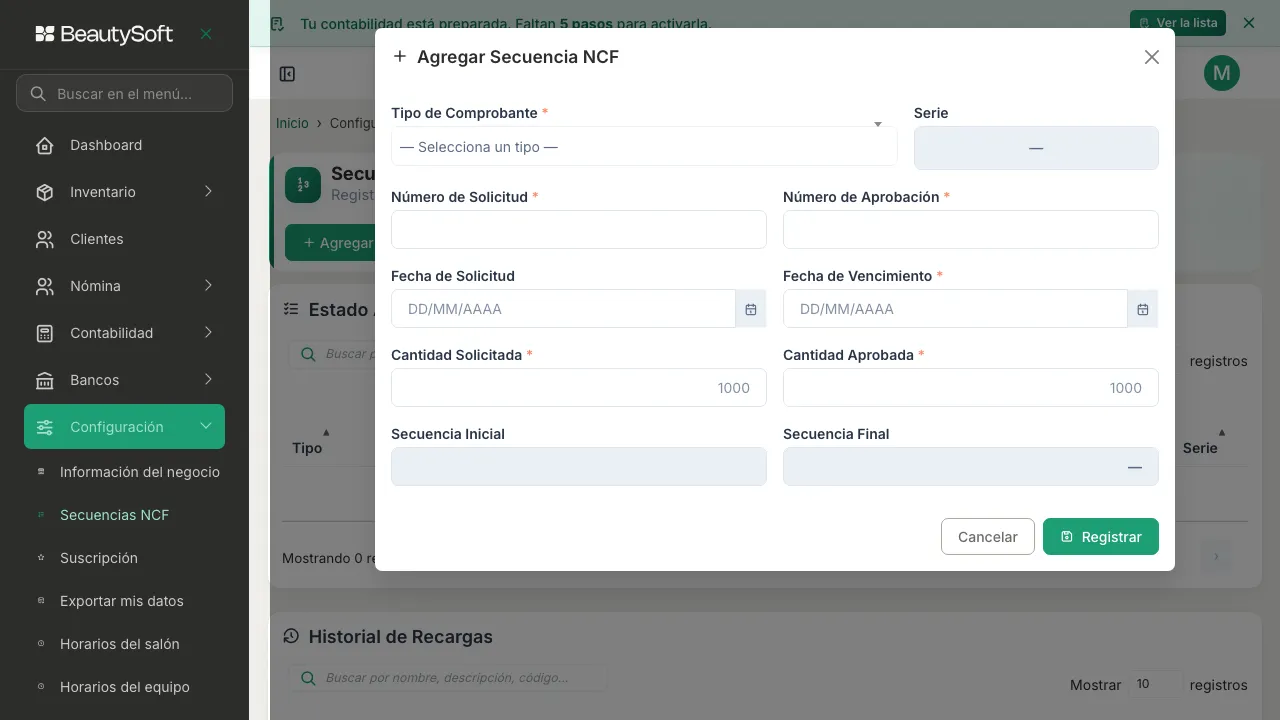Dismiss the accounting setup banner
The image size is (1280, 720).
[x=1248, y=22]
